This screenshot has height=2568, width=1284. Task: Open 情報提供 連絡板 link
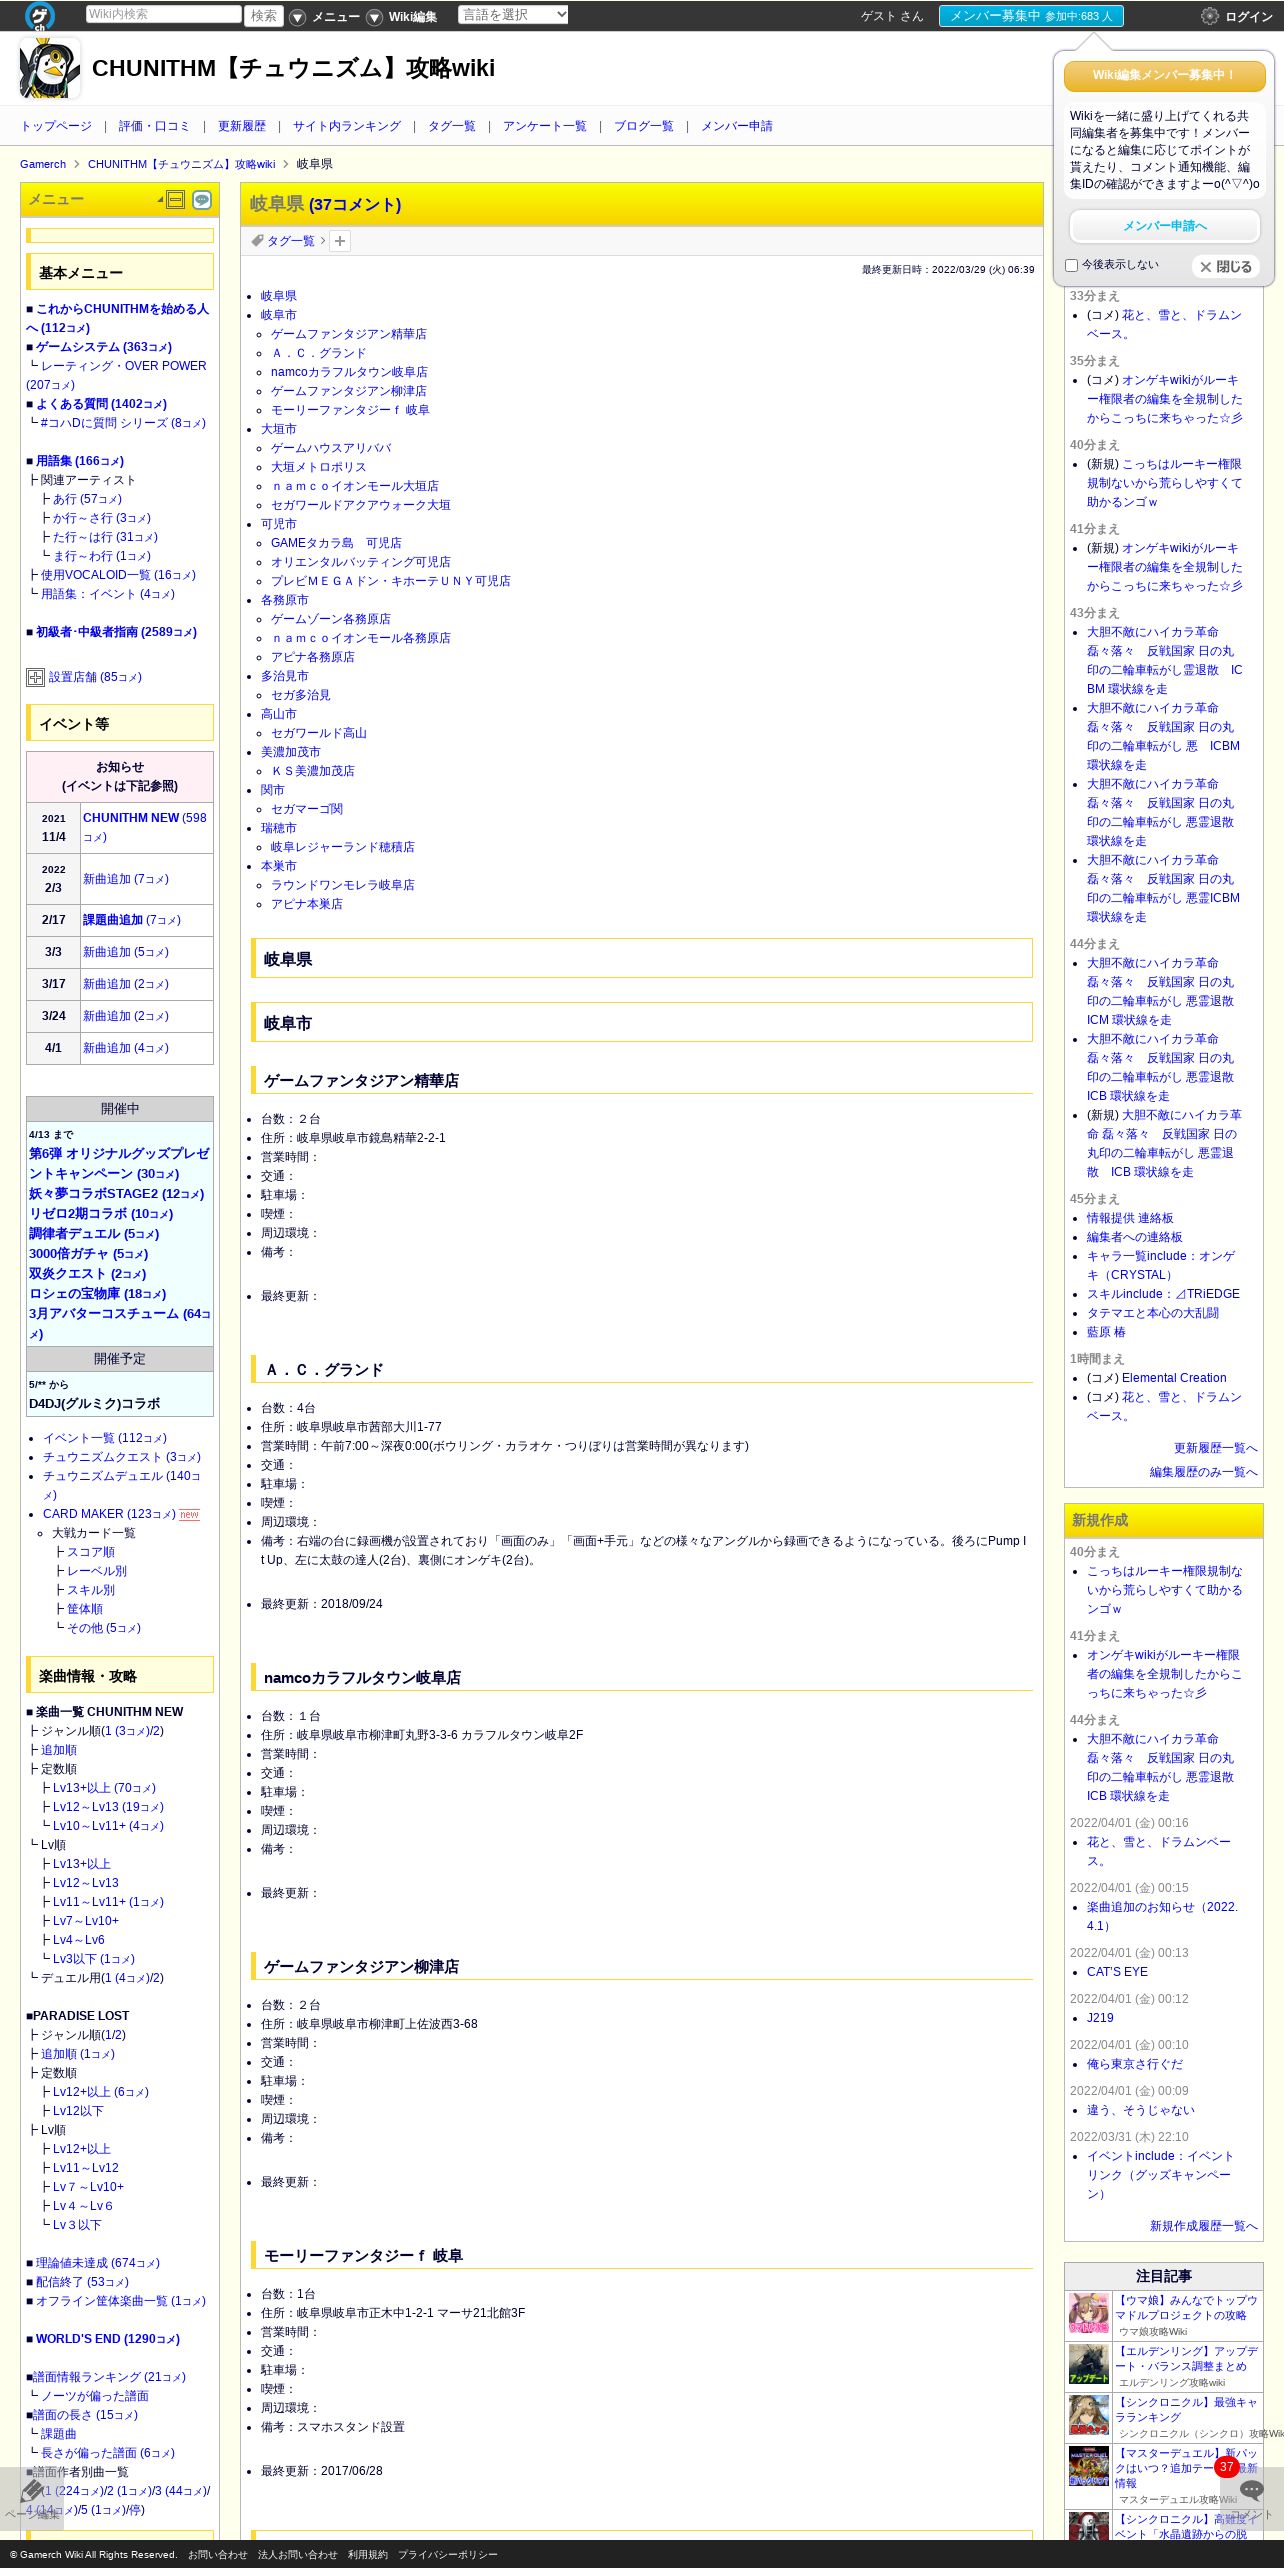click(x=1130, y=1218)
